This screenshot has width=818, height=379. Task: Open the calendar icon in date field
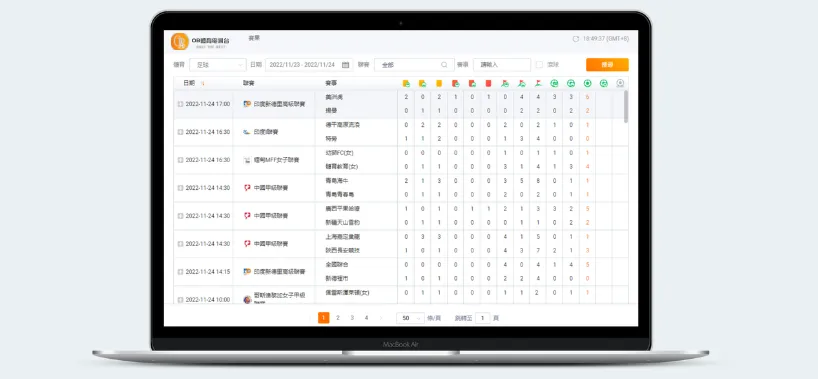click(345, 65)
